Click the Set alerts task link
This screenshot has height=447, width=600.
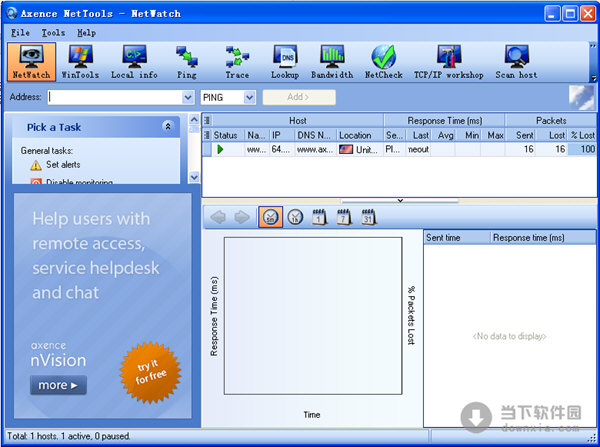tap(63, 165)
